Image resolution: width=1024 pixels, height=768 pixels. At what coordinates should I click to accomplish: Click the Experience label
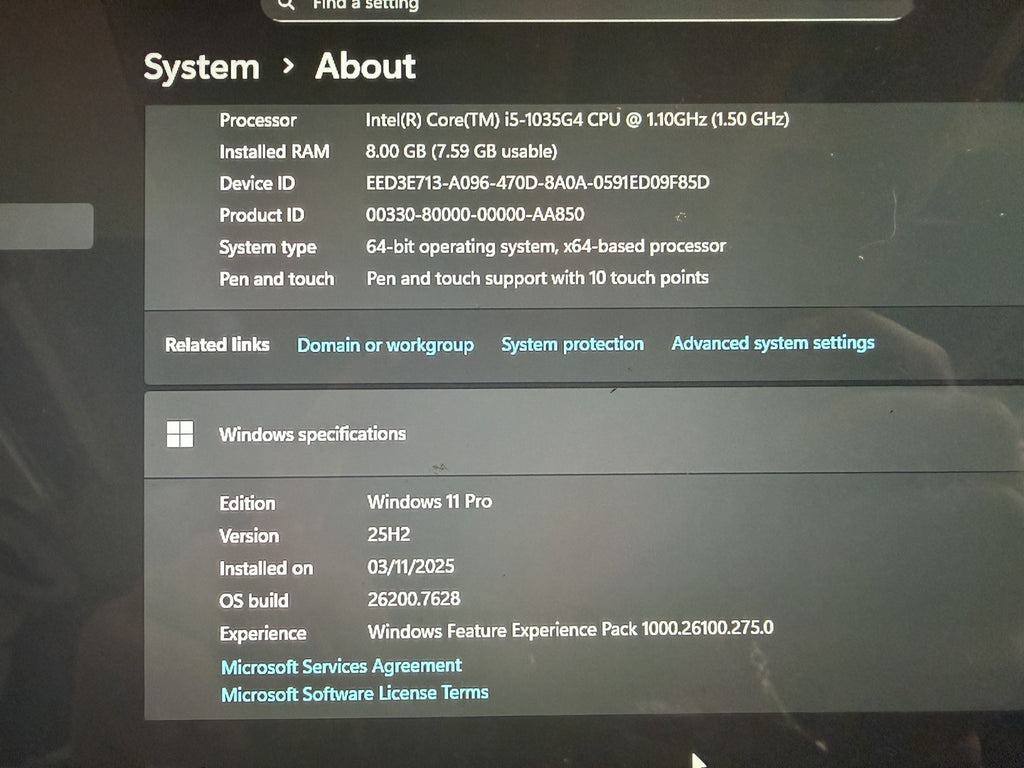point(263,633)
